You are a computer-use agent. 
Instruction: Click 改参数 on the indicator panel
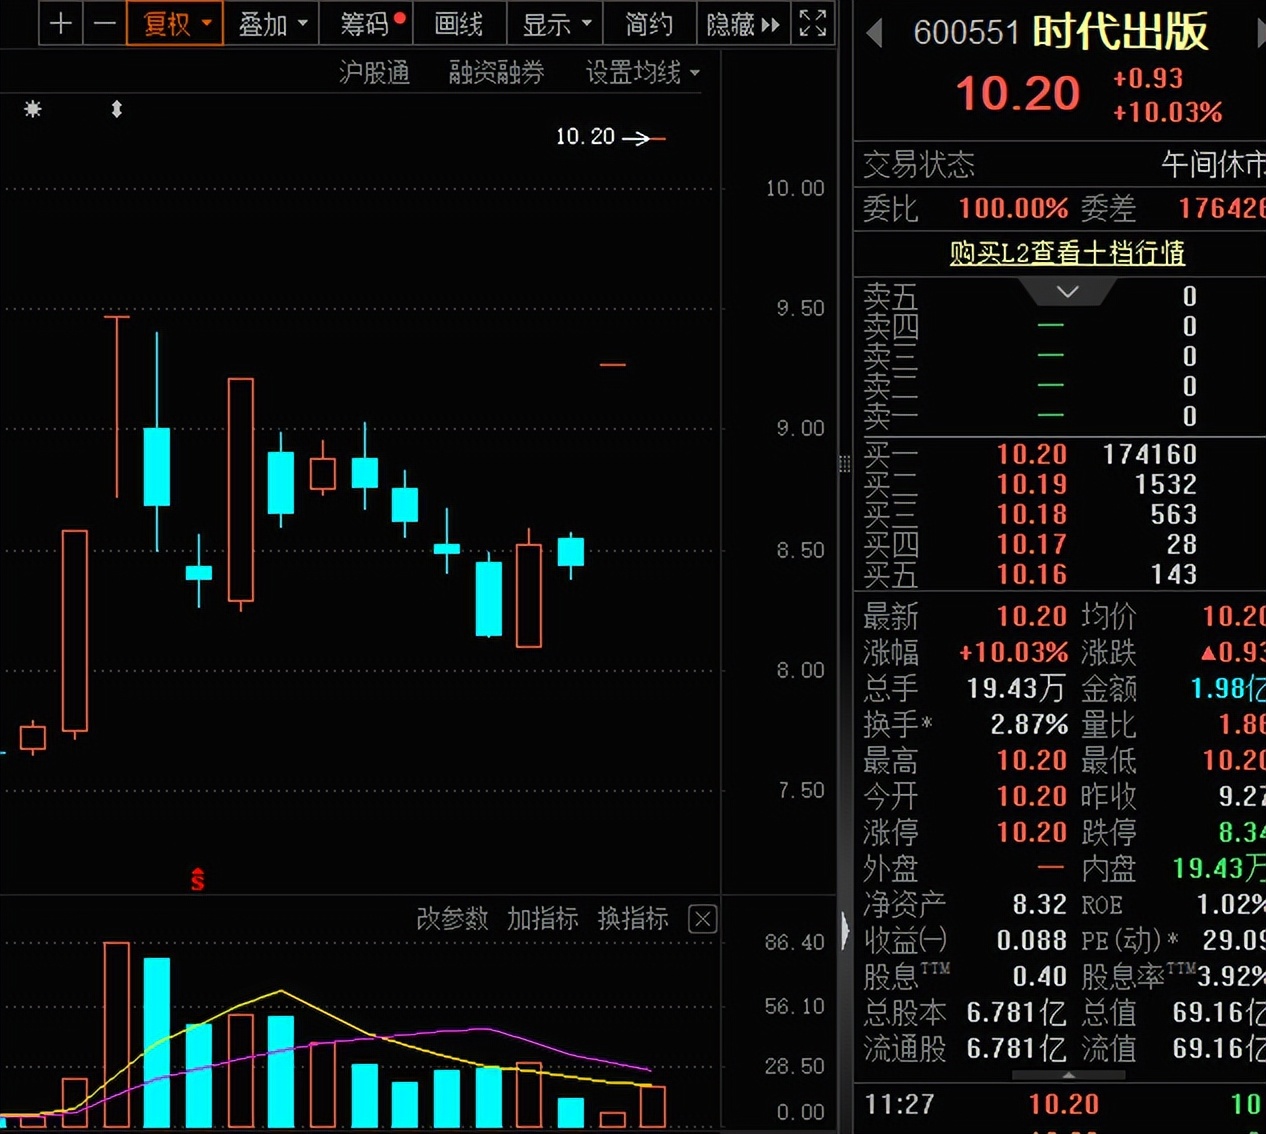(452, 918)
